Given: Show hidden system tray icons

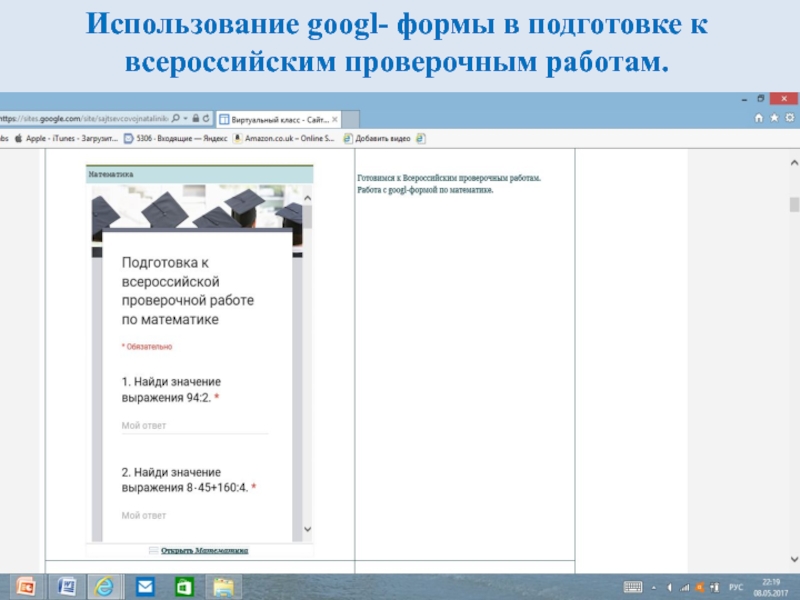Looking at the screenshot, I should 655,586.
